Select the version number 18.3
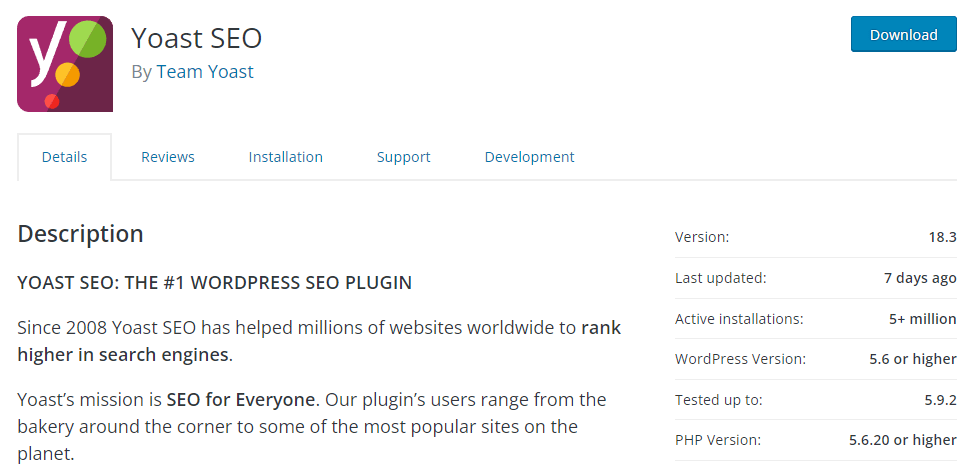The width and height of the screenshot is (973, 470). 943,237
